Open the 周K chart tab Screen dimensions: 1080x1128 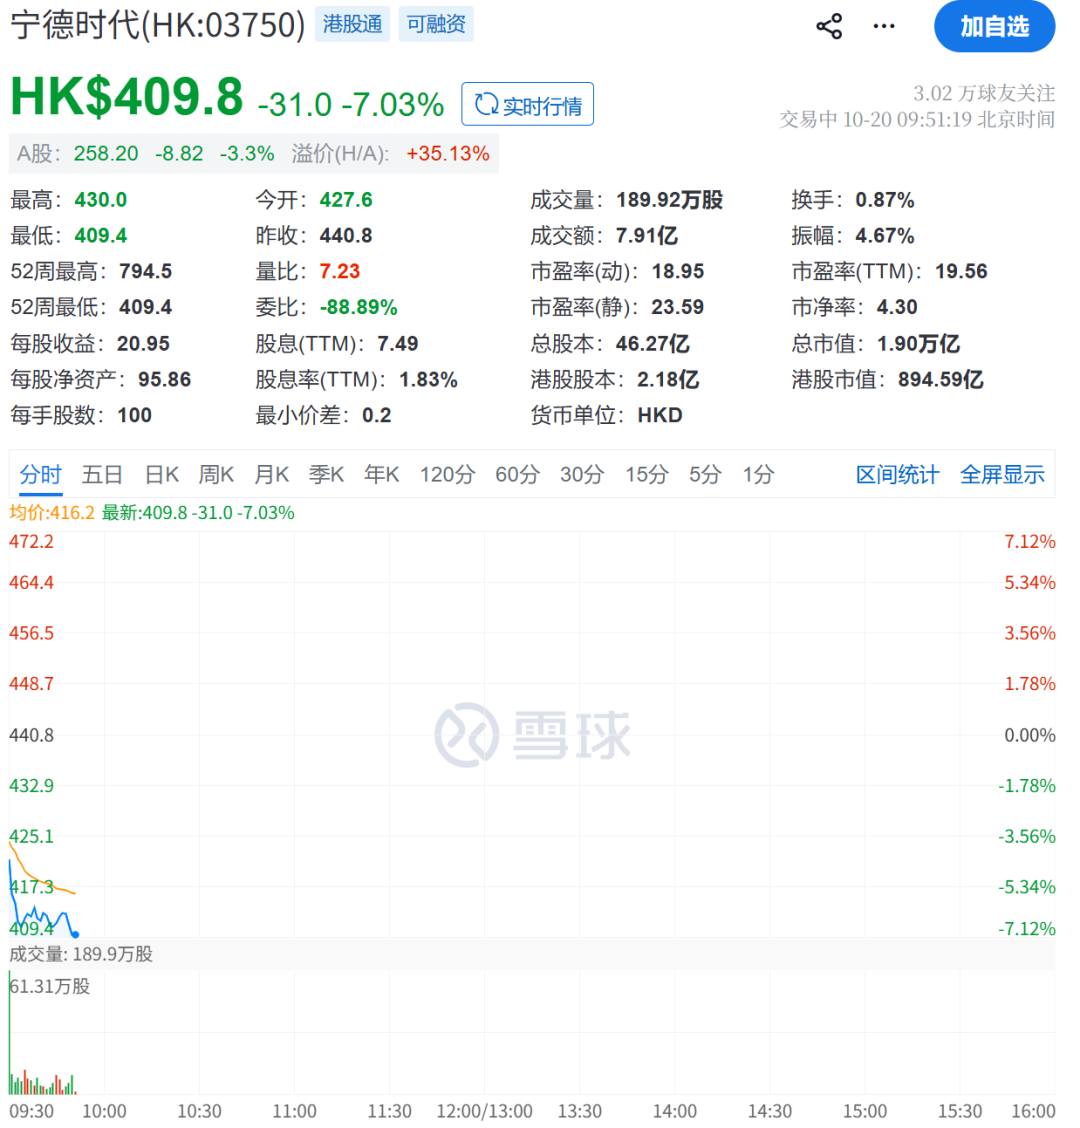coord(217,475)
